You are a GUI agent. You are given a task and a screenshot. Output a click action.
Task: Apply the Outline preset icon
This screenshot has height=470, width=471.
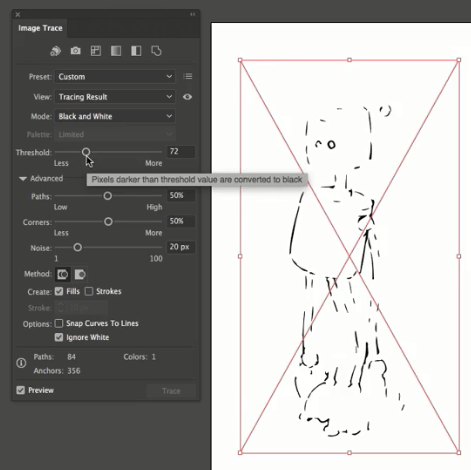point(156,51)
